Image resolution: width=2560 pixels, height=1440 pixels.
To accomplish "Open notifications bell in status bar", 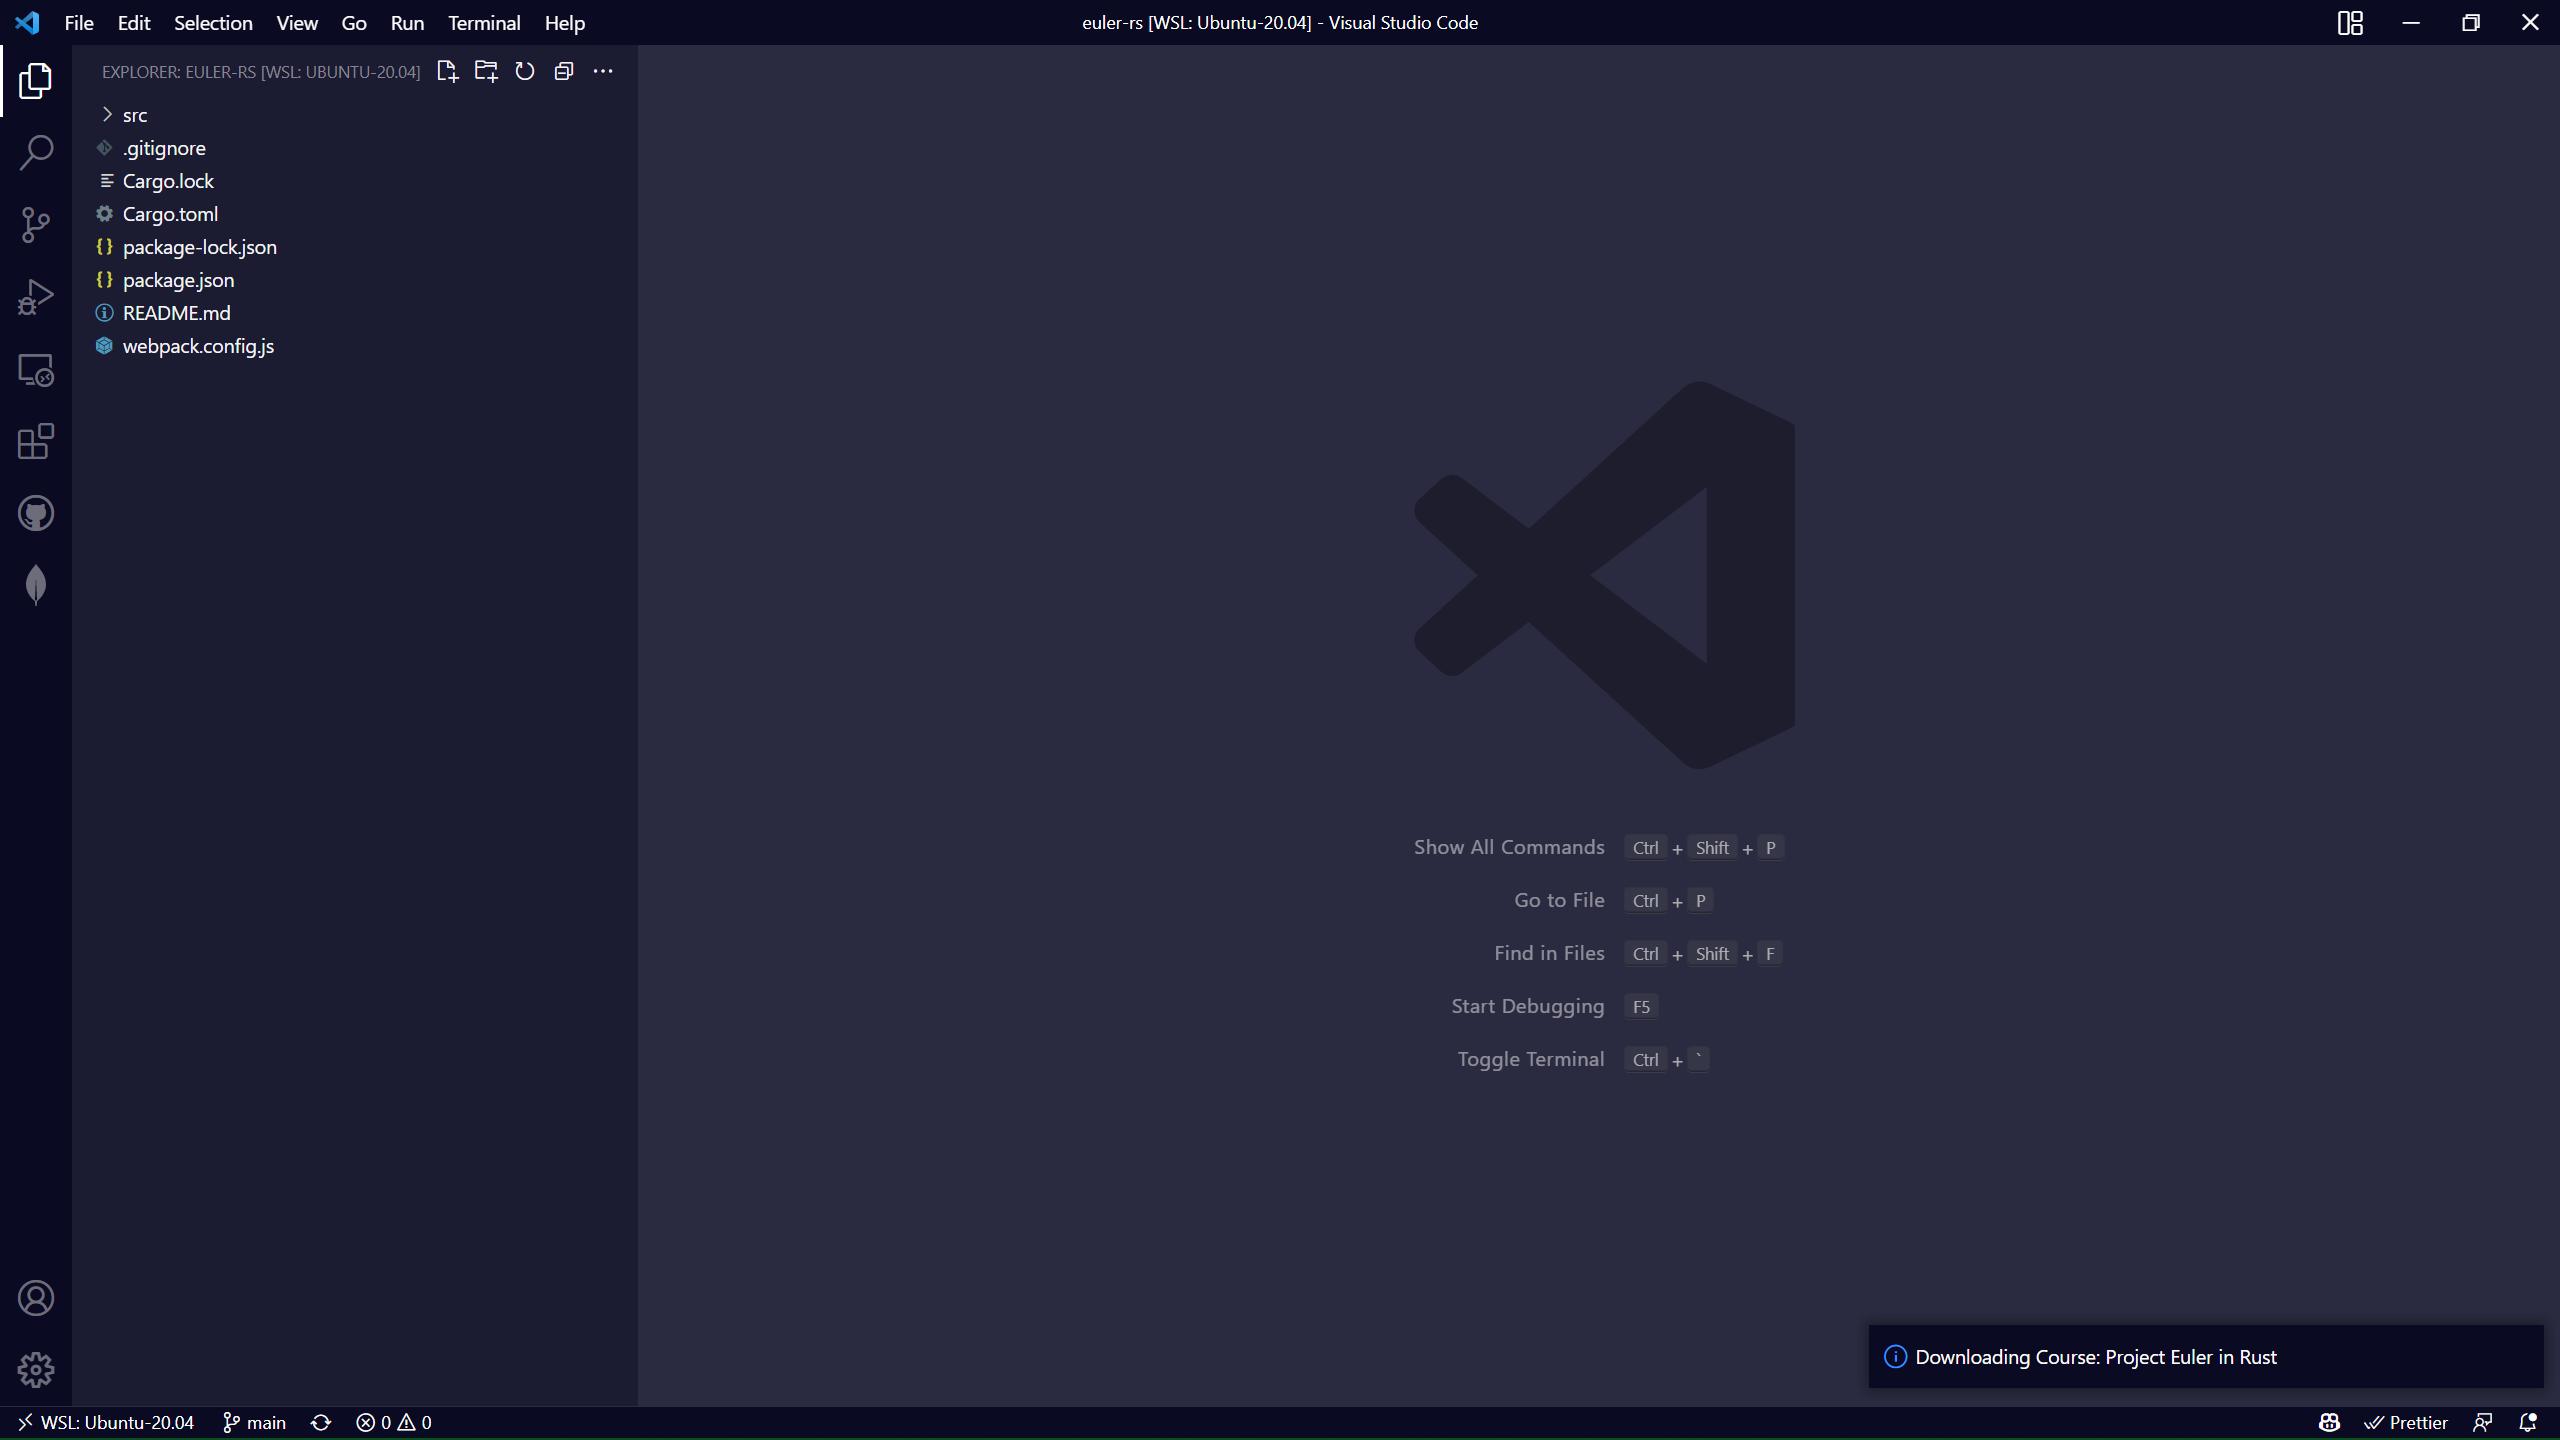I will click(2528, 1422).
